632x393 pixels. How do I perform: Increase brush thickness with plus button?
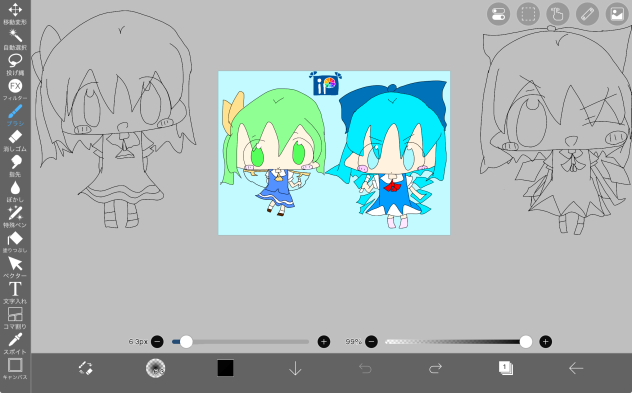pos(324,342)
